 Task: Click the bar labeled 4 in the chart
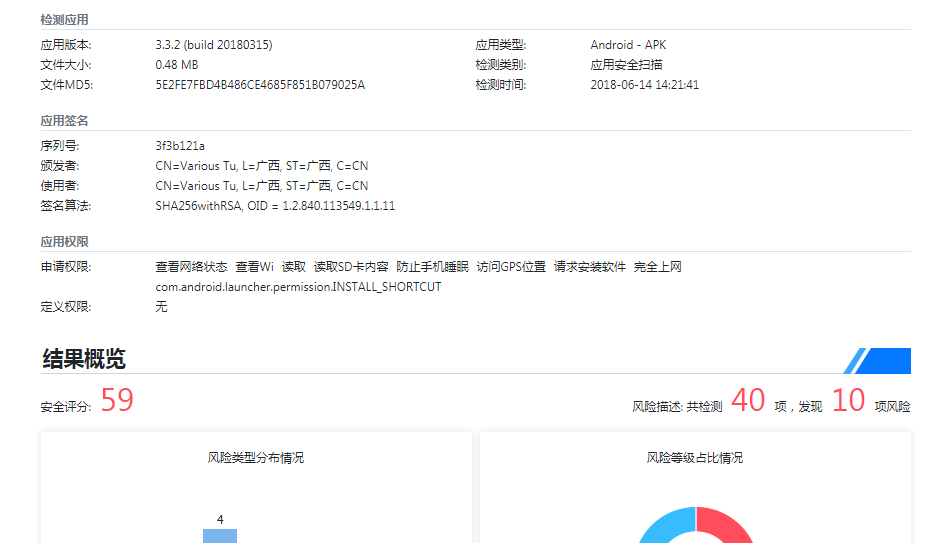tap(220, 536)
